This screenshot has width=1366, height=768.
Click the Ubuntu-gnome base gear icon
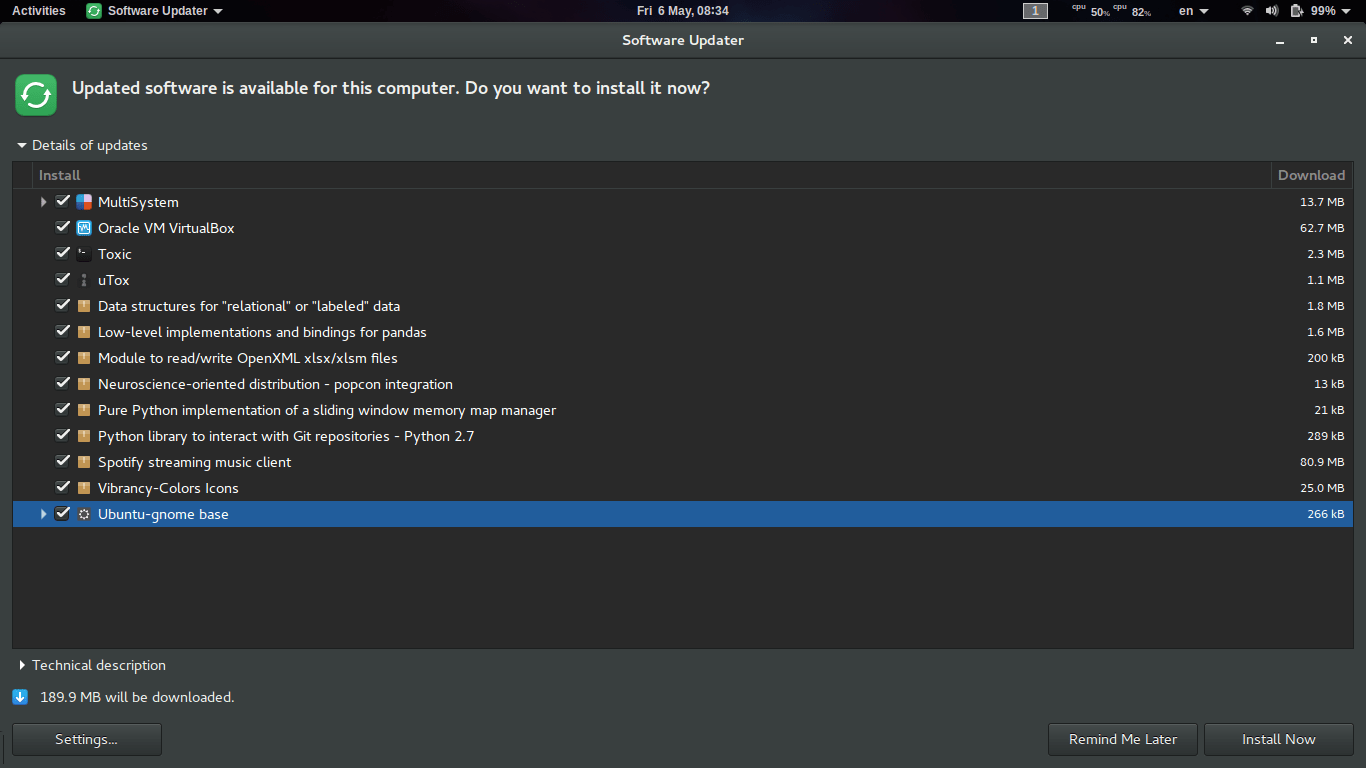(83, 513)
